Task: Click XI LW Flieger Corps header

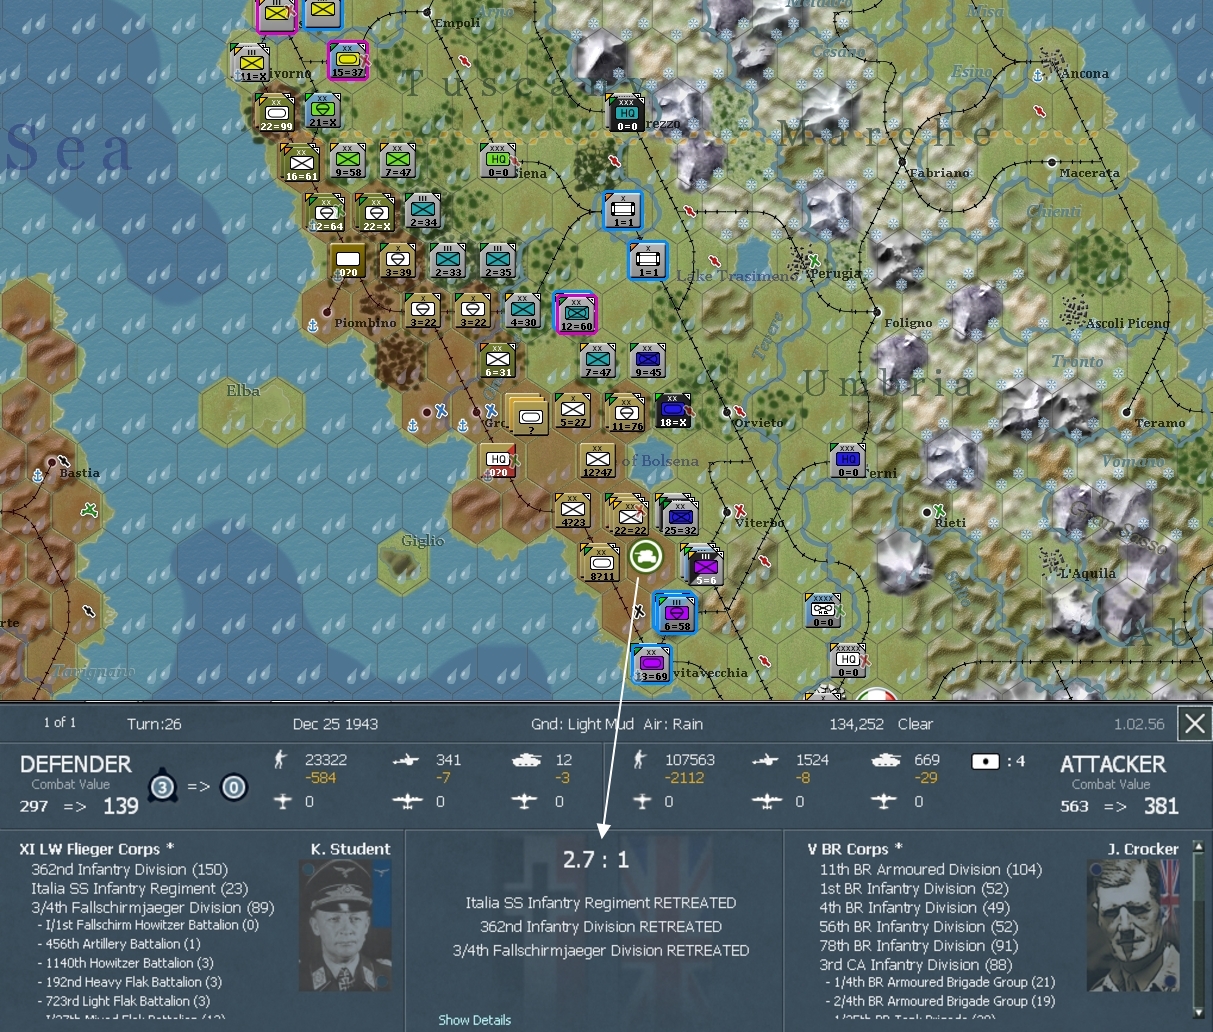Action: pos(97,849)
